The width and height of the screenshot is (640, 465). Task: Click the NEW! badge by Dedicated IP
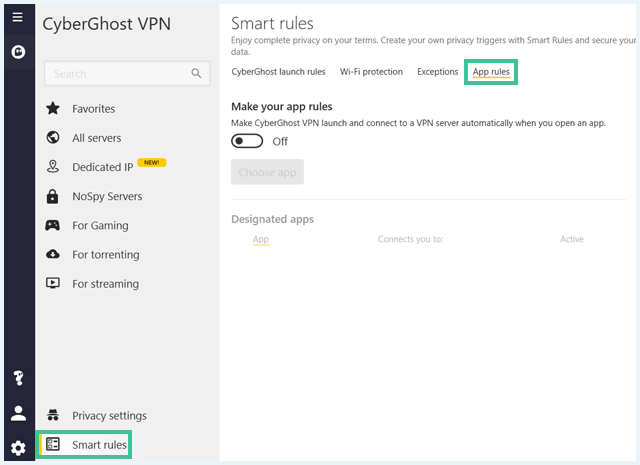tap(151, 162)
